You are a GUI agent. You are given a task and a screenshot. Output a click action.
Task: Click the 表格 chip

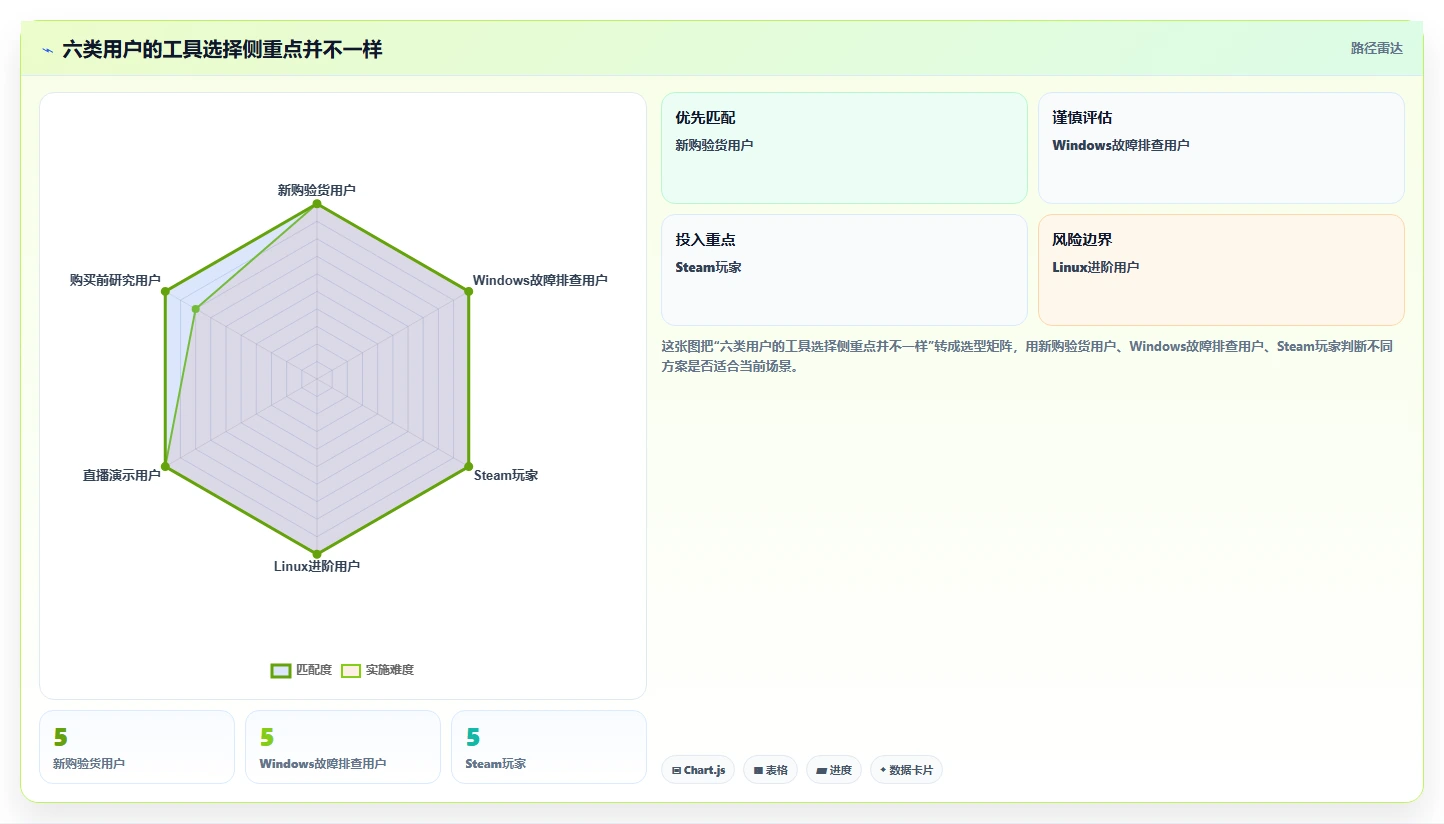(x=770, y=770)
